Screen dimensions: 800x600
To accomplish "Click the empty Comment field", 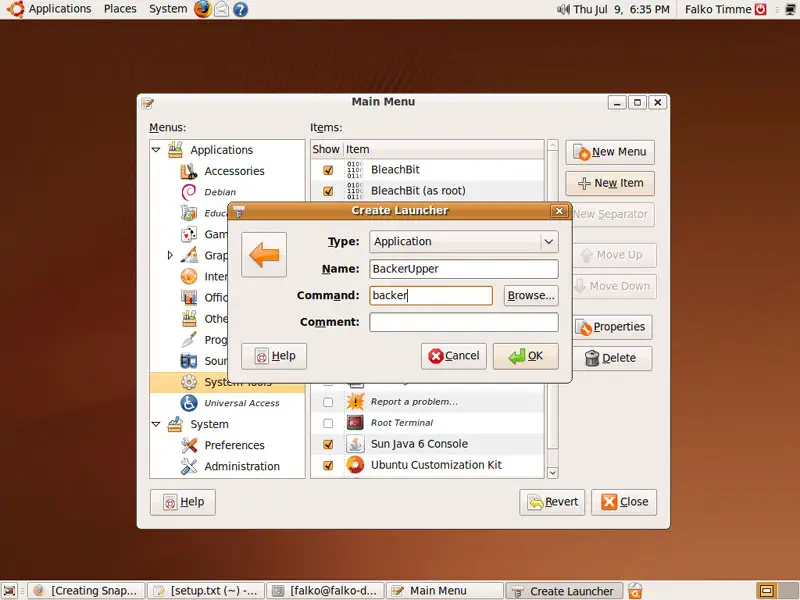I will (x=464, y=322).
